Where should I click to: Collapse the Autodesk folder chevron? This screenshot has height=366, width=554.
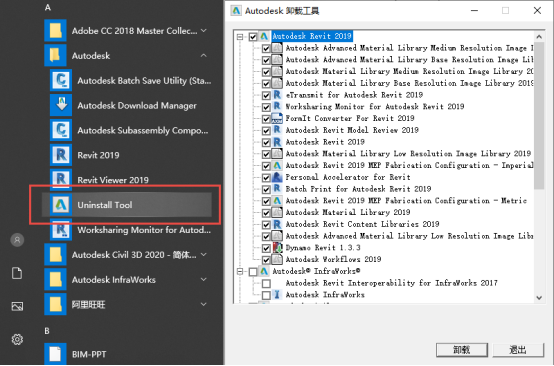[x=204, y=55]
